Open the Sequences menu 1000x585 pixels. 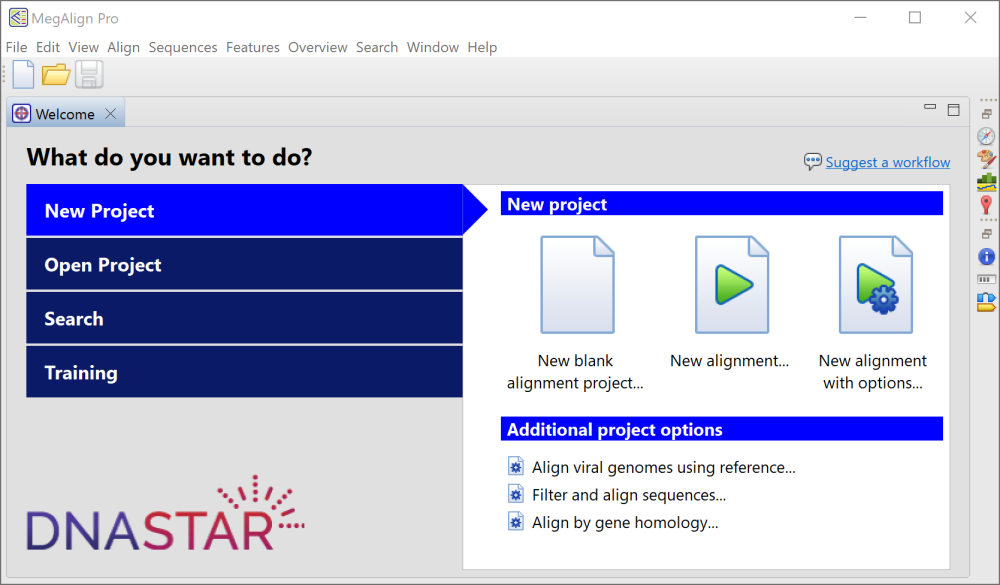tap(183, 47)
